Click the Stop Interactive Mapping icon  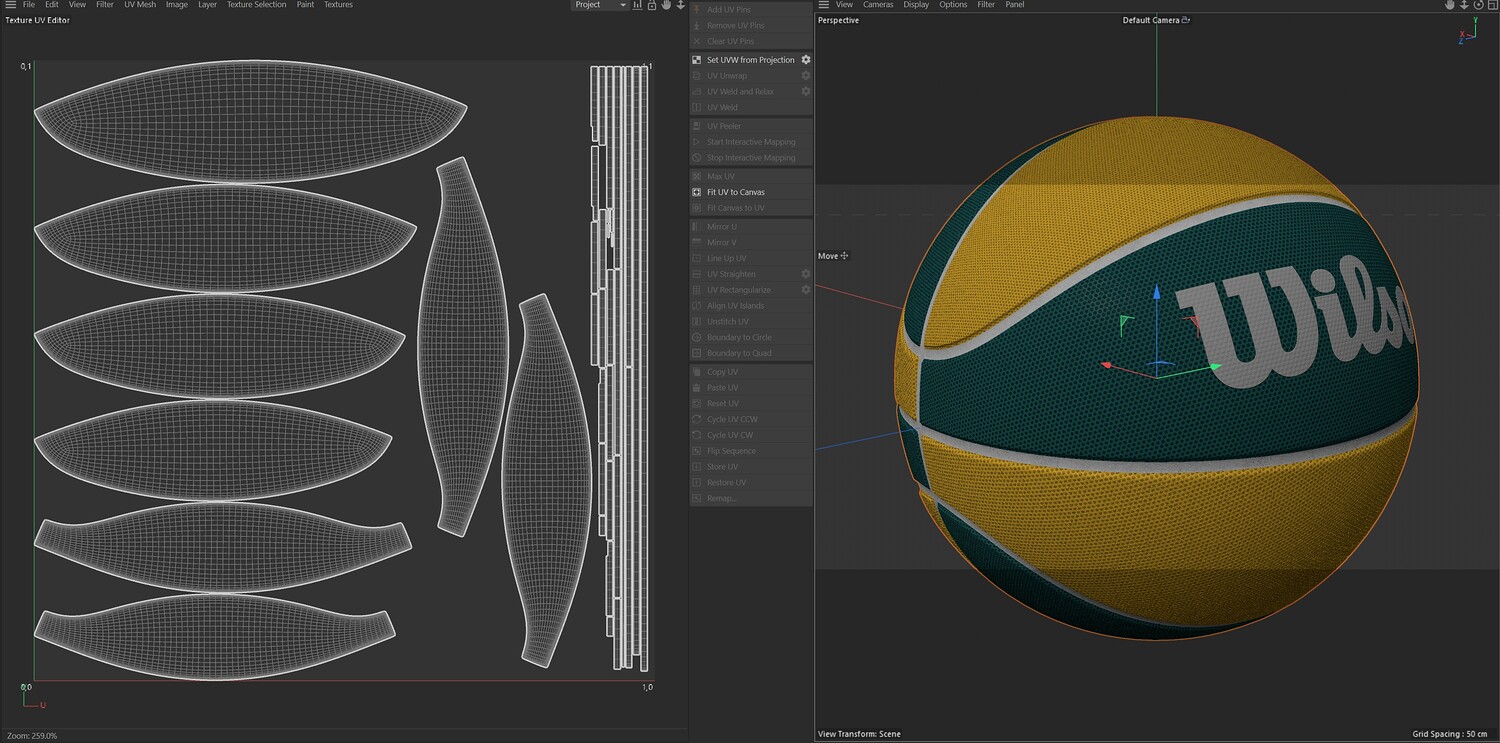click(697, 158)
